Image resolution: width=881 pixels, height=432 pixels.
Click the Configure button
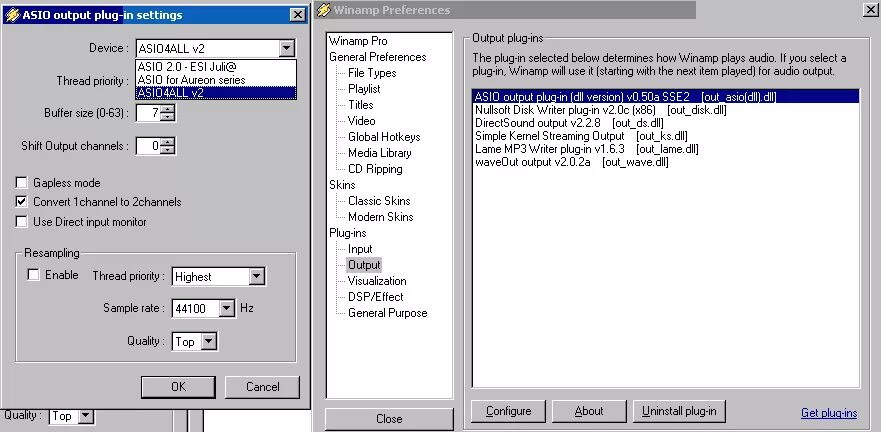pos(508,411)
